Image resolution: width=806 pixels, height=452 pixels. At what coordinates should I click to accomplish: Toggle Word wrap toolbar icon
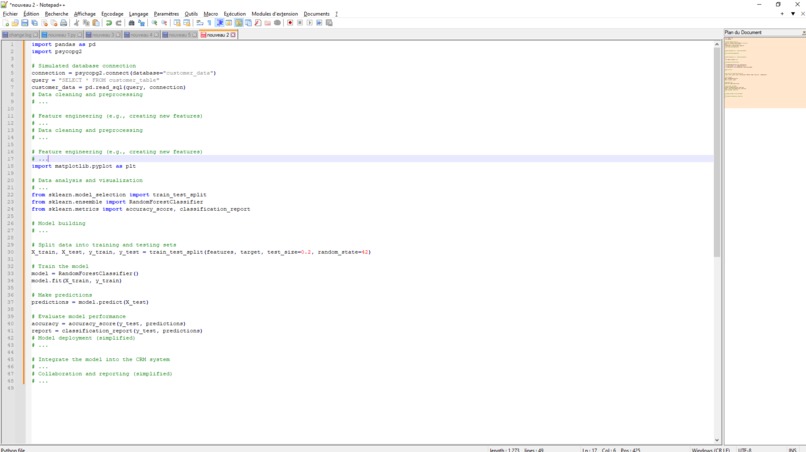point(199,23)
